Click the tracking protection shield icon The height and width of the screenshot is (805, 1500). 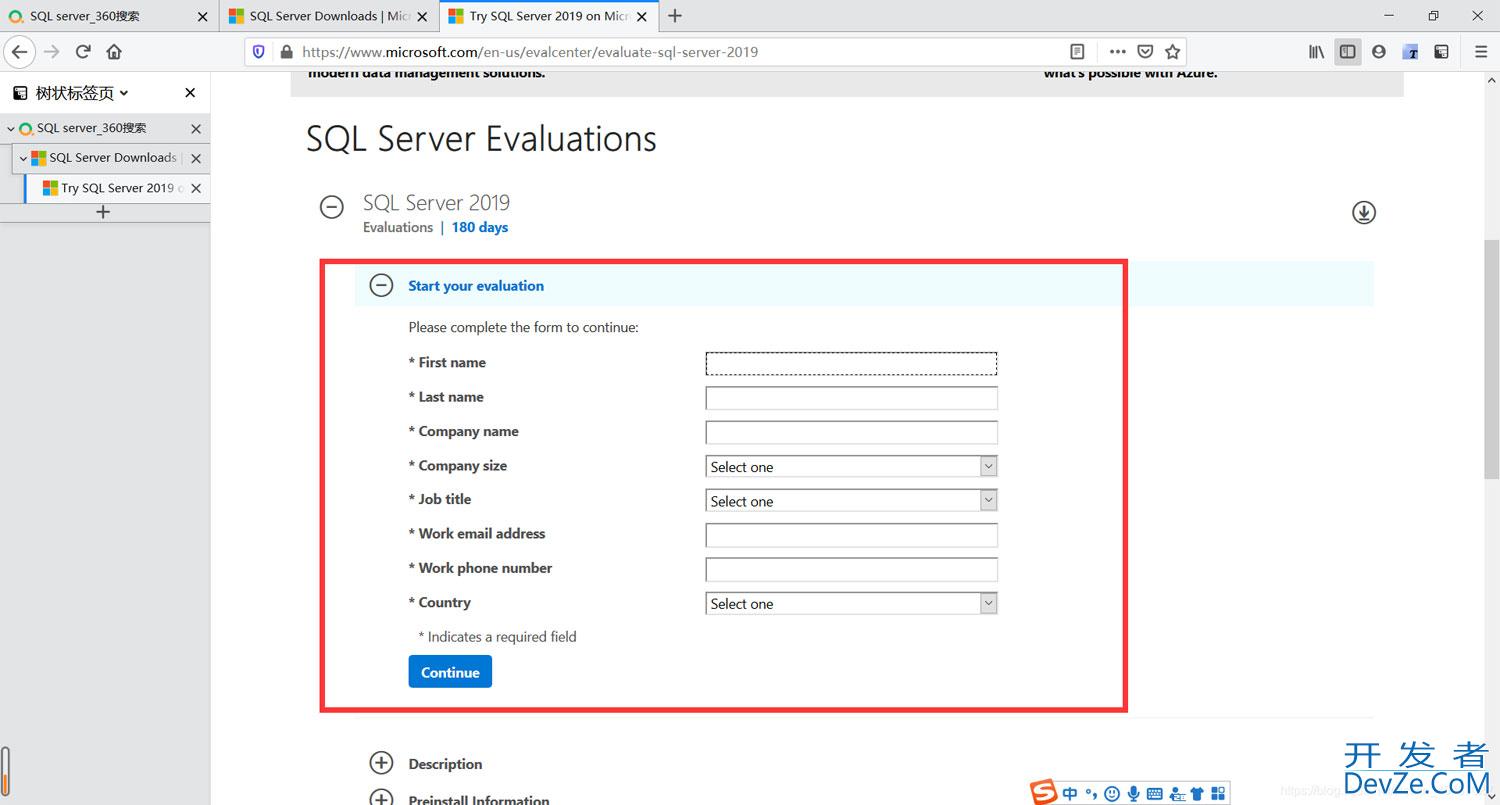point(259,51)
